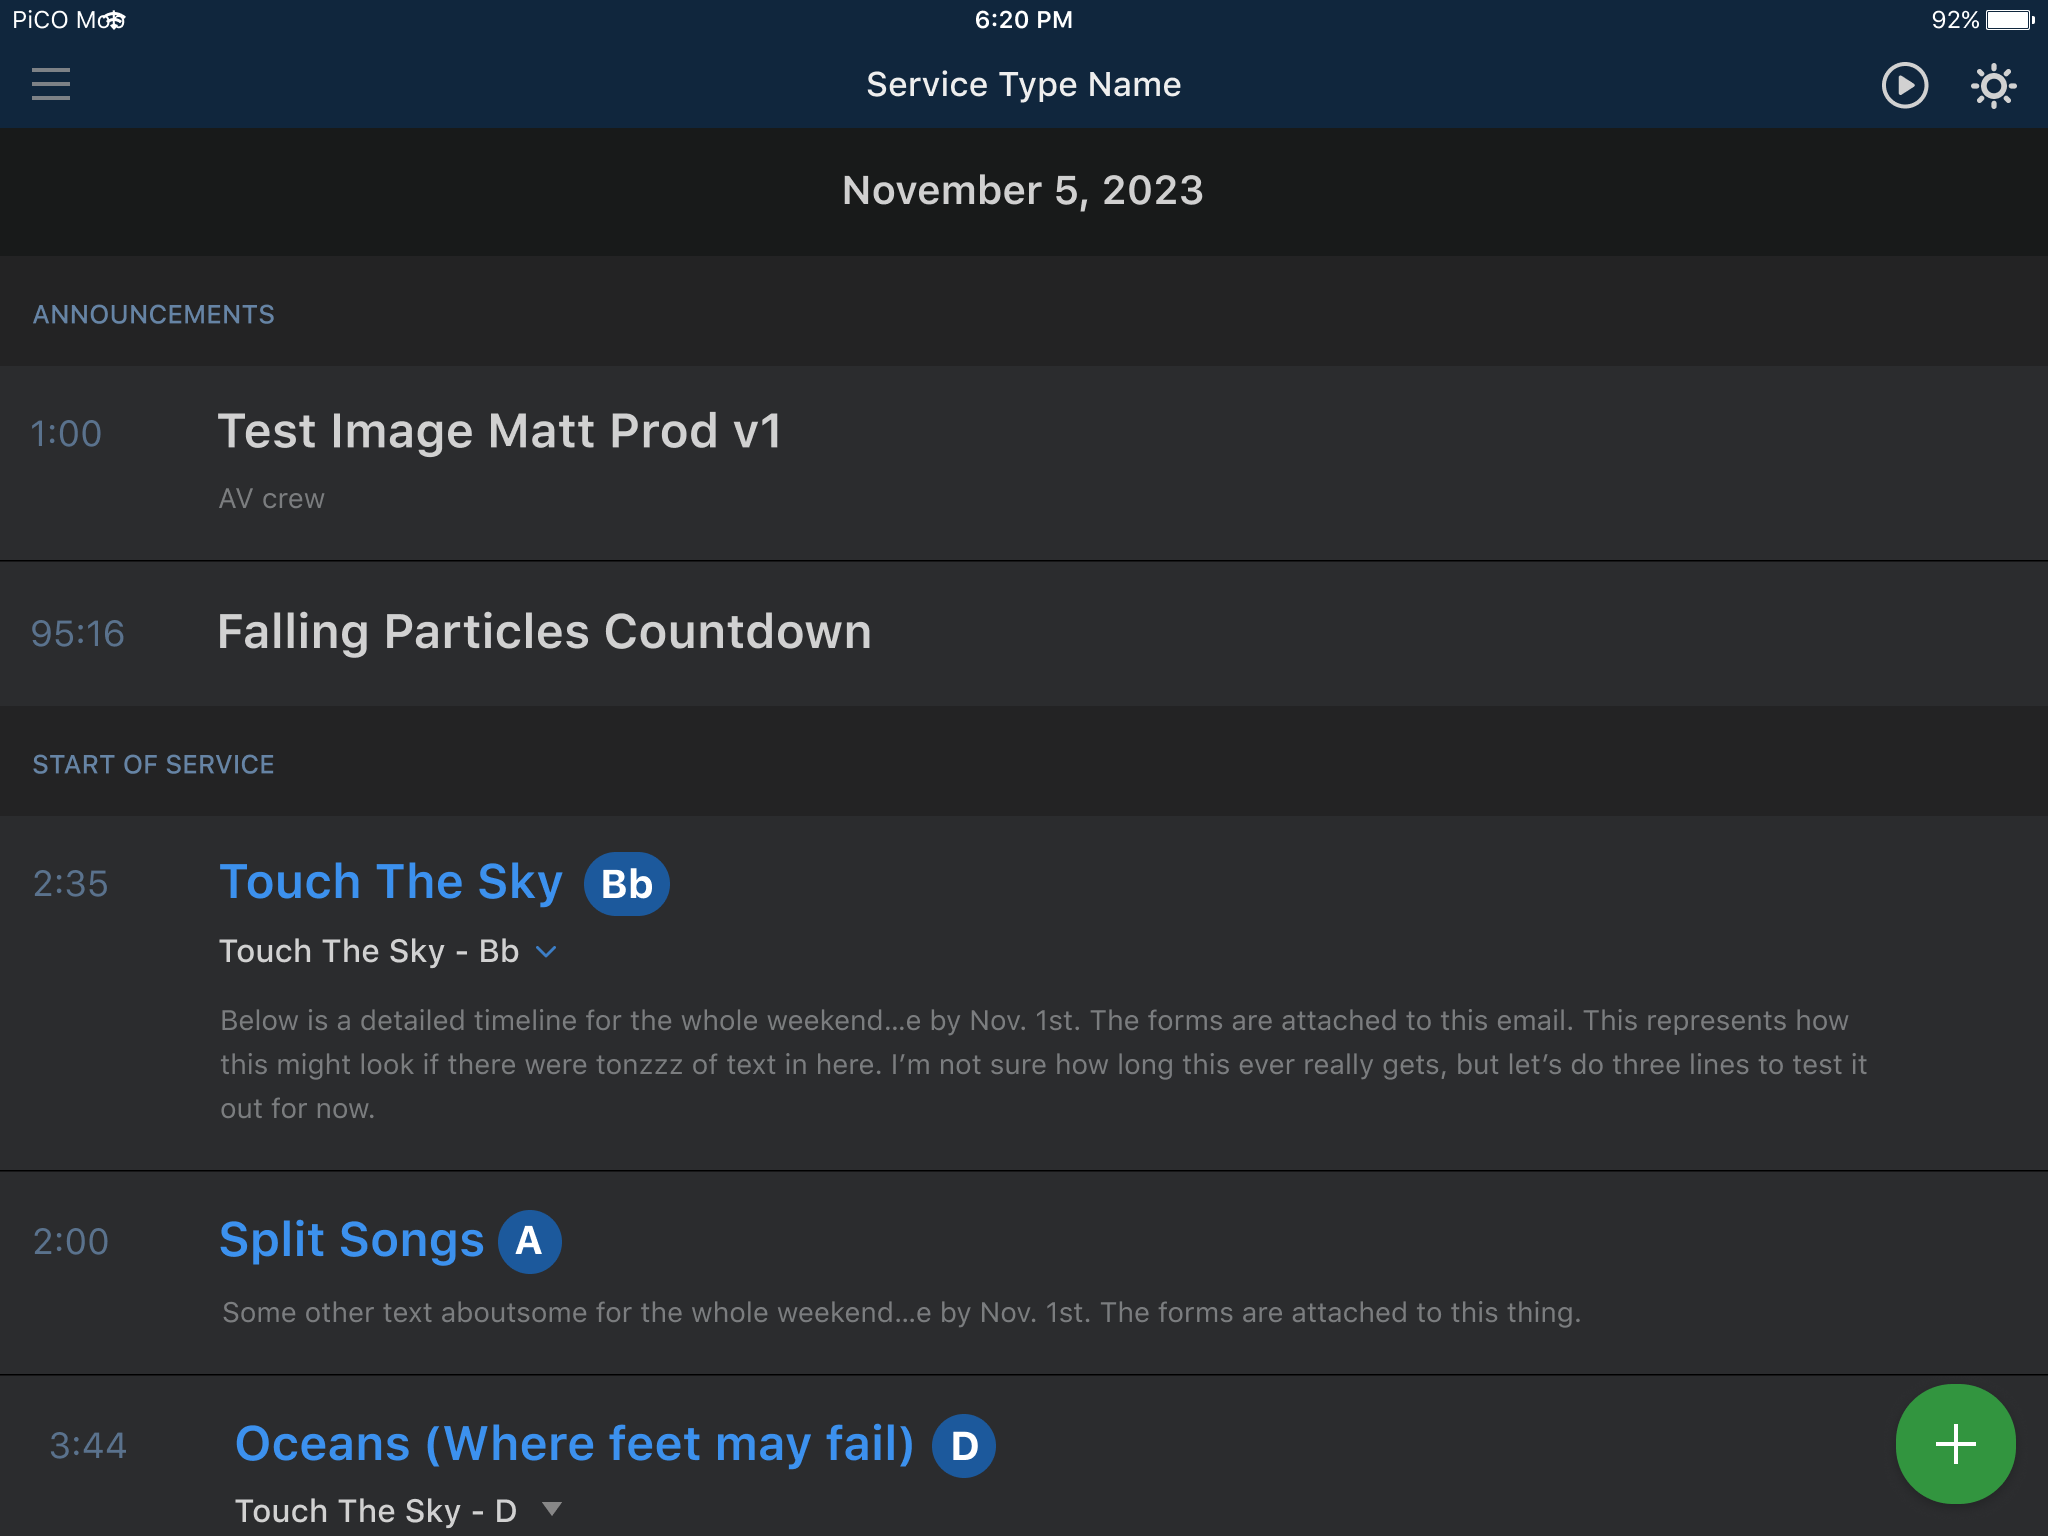Image resolution: width=2048 pixels, height=1536 pixels.
Task: Tap the Service Type Name title
Action: tap(1023, 85)
